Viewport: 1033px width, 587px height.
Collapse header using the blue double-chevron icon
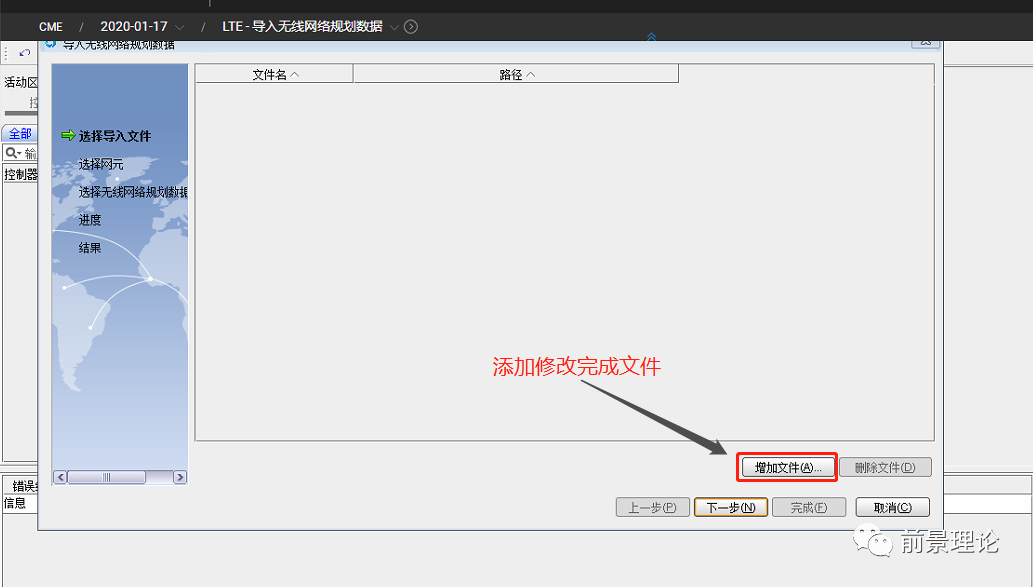click(651, 37)
